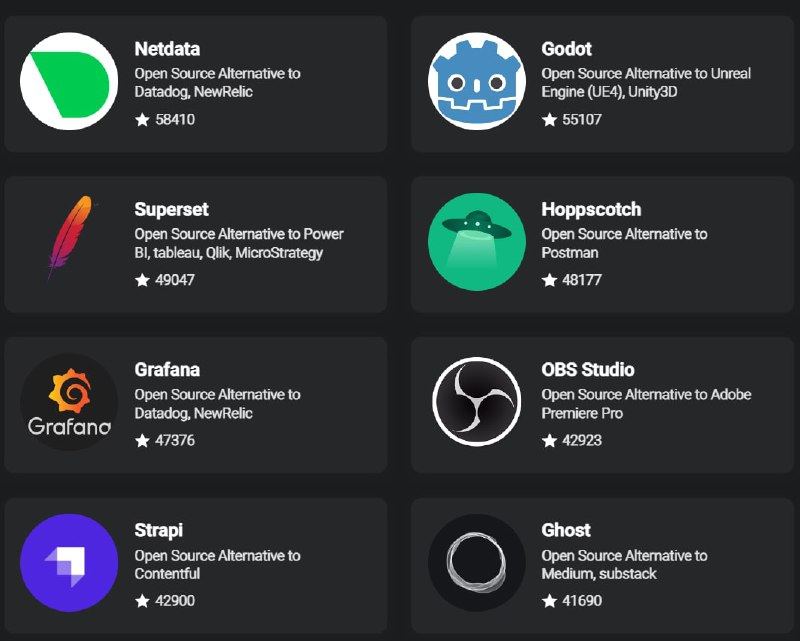Open the OBS Studio circular logo
The image size is (800, 641).
476,401
